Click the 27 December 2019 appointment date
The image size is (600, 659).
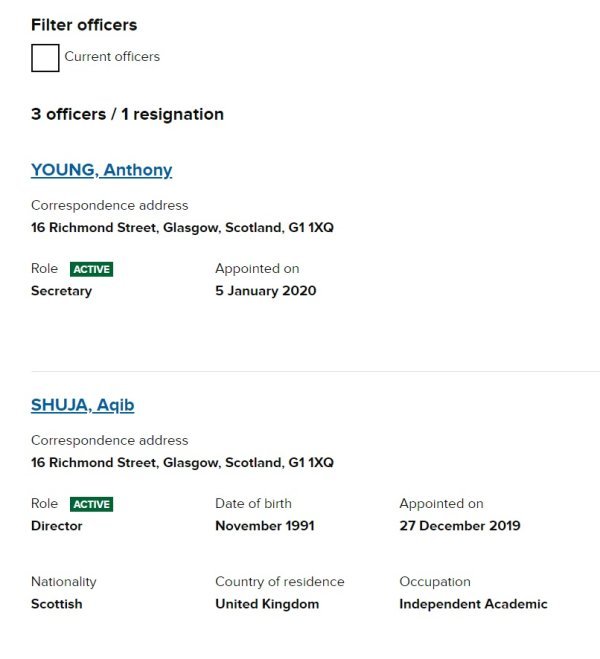(459, 526)
